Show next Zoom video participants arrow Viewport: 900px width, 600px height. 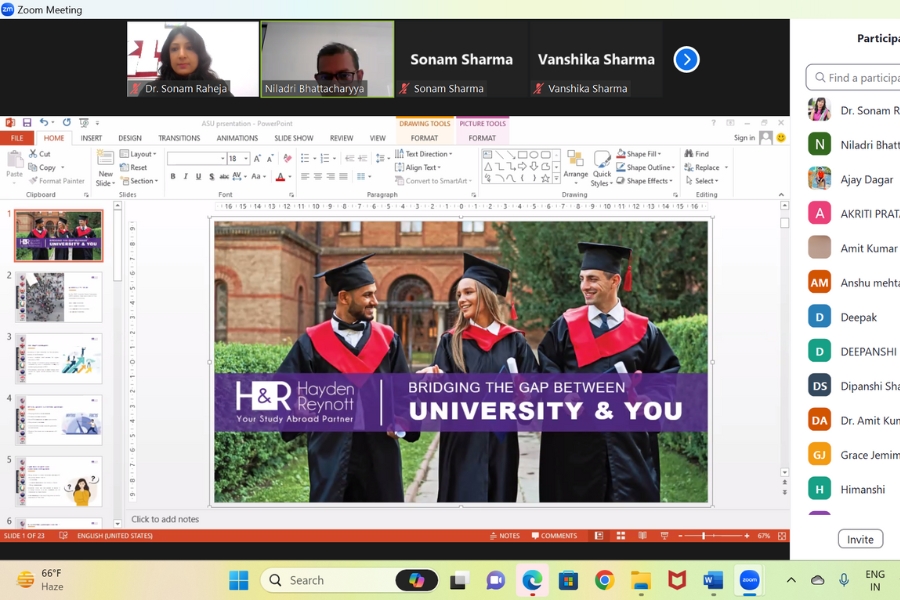coord(686,59)
